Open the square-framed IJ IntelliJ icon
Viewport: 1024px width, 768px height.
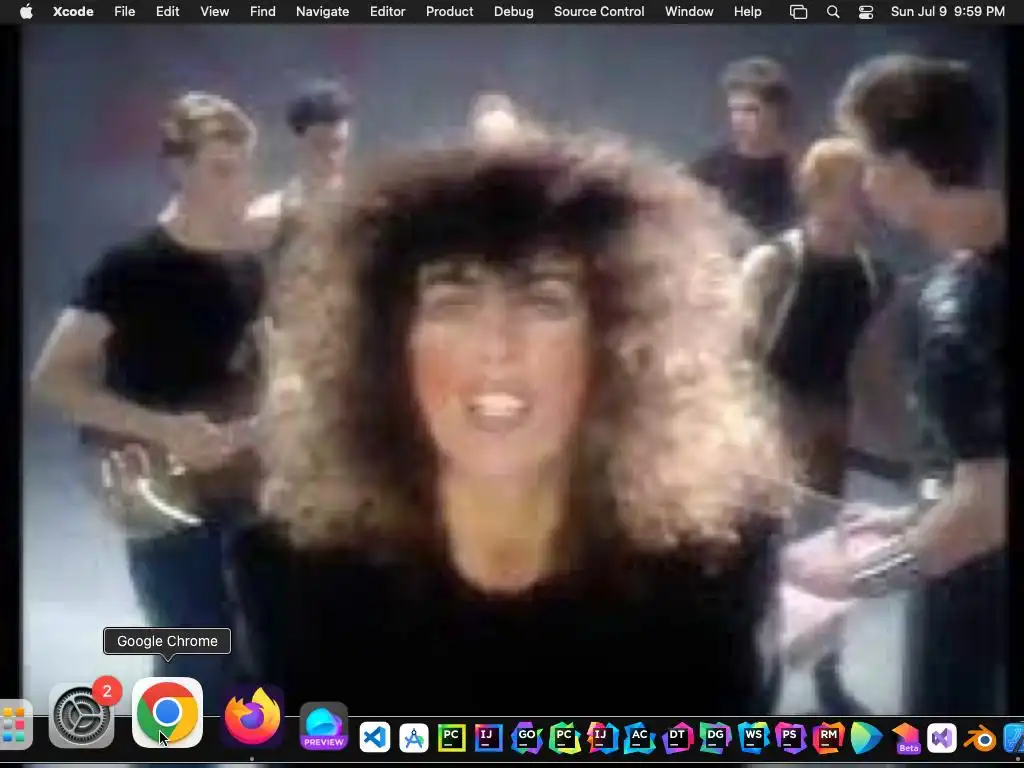click(x=488, y=737)
